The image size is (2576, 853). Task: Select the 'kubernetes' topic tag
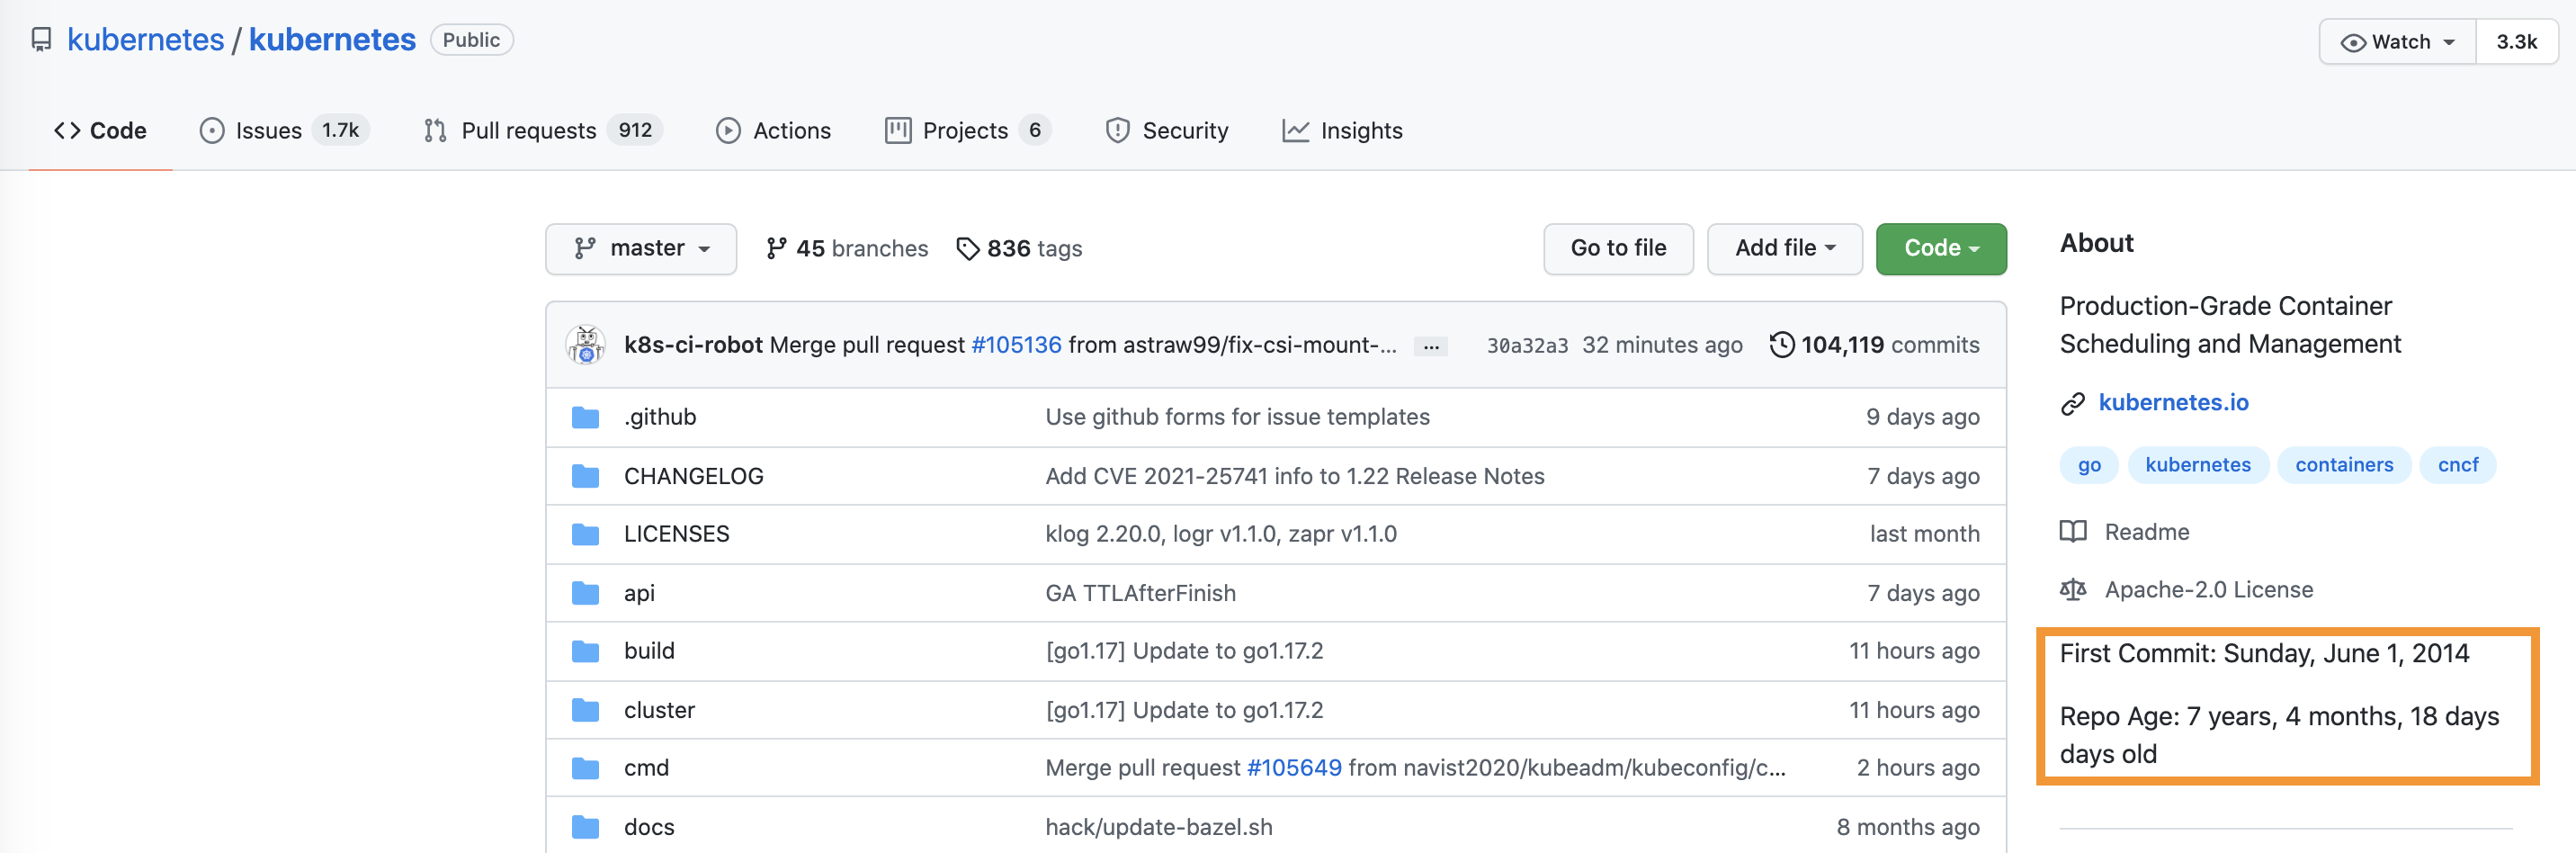pos(2197,465)
